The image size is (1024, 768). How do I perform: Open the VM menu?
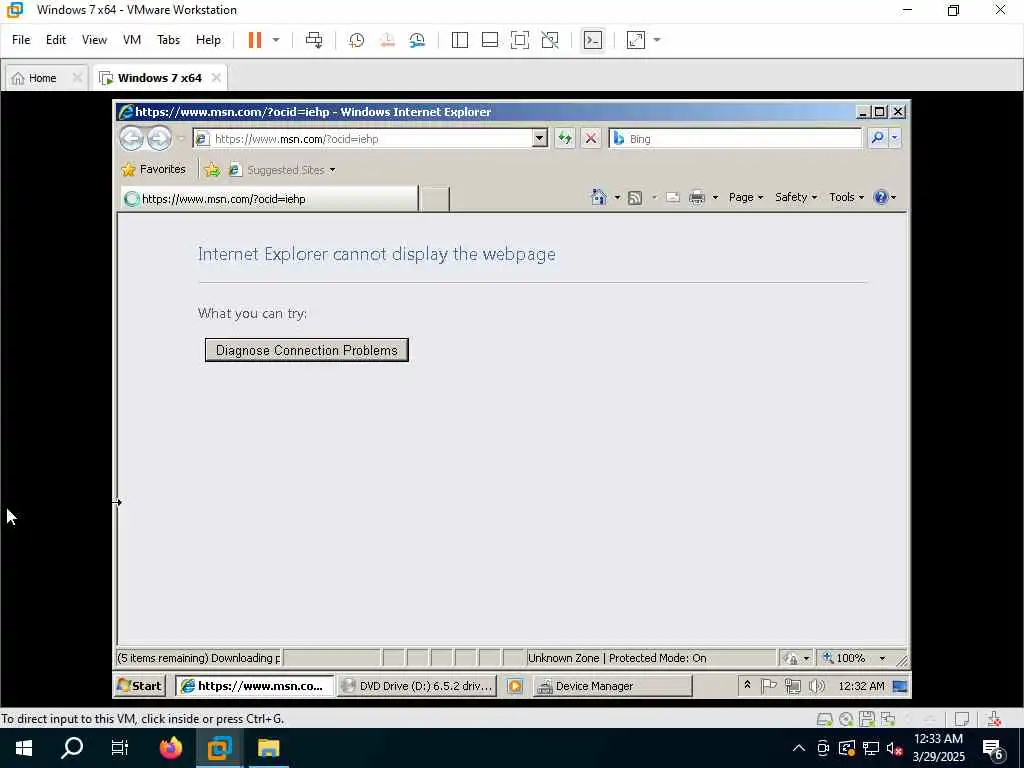[132, 40]
